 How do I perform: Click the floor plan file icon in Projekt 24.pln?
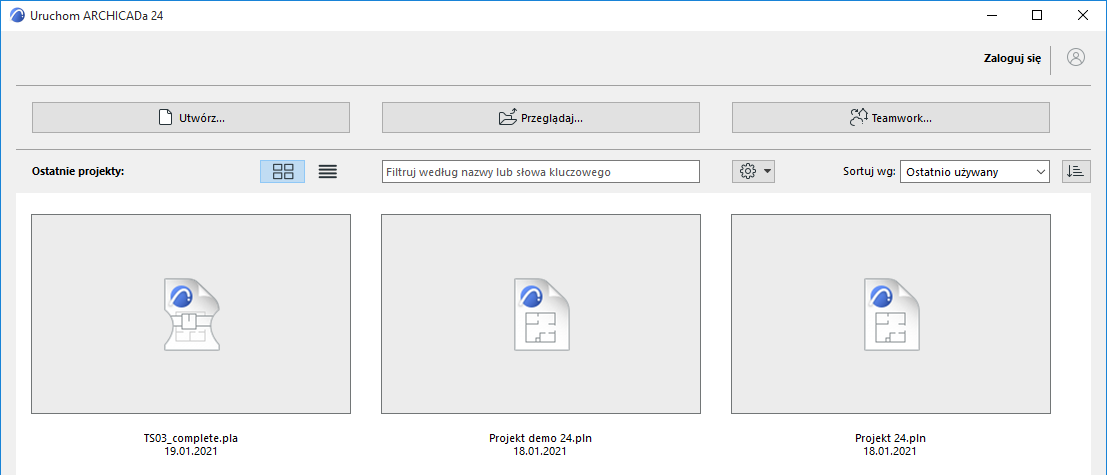point(891,314)
